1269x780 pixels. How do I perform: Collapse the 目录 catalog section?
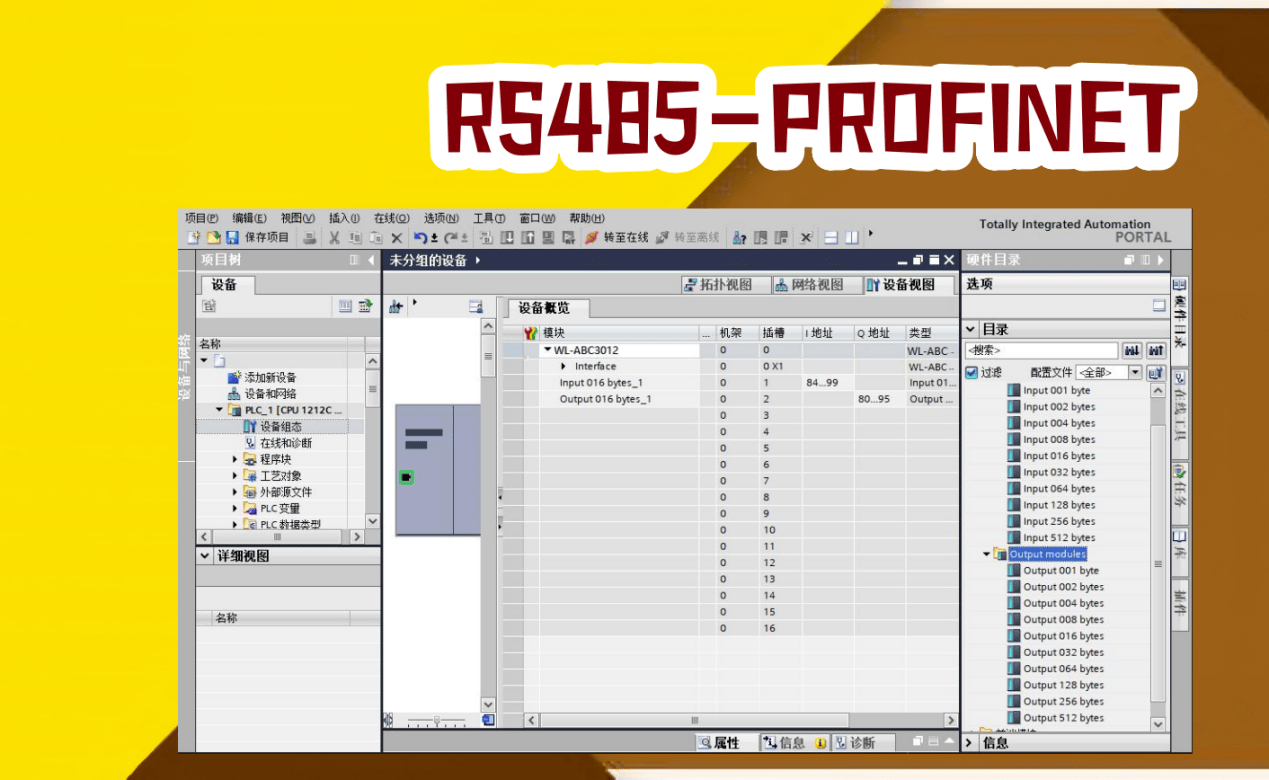point(970,329)
